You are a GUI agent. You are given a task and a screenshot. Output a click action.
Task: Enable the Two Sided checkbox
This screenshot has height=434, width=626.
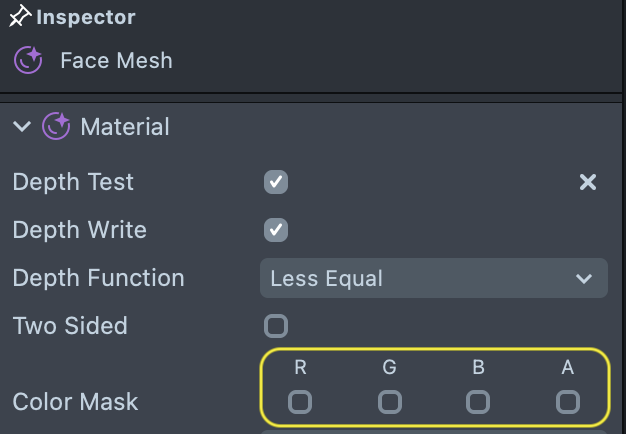click(x=276, y=326)
